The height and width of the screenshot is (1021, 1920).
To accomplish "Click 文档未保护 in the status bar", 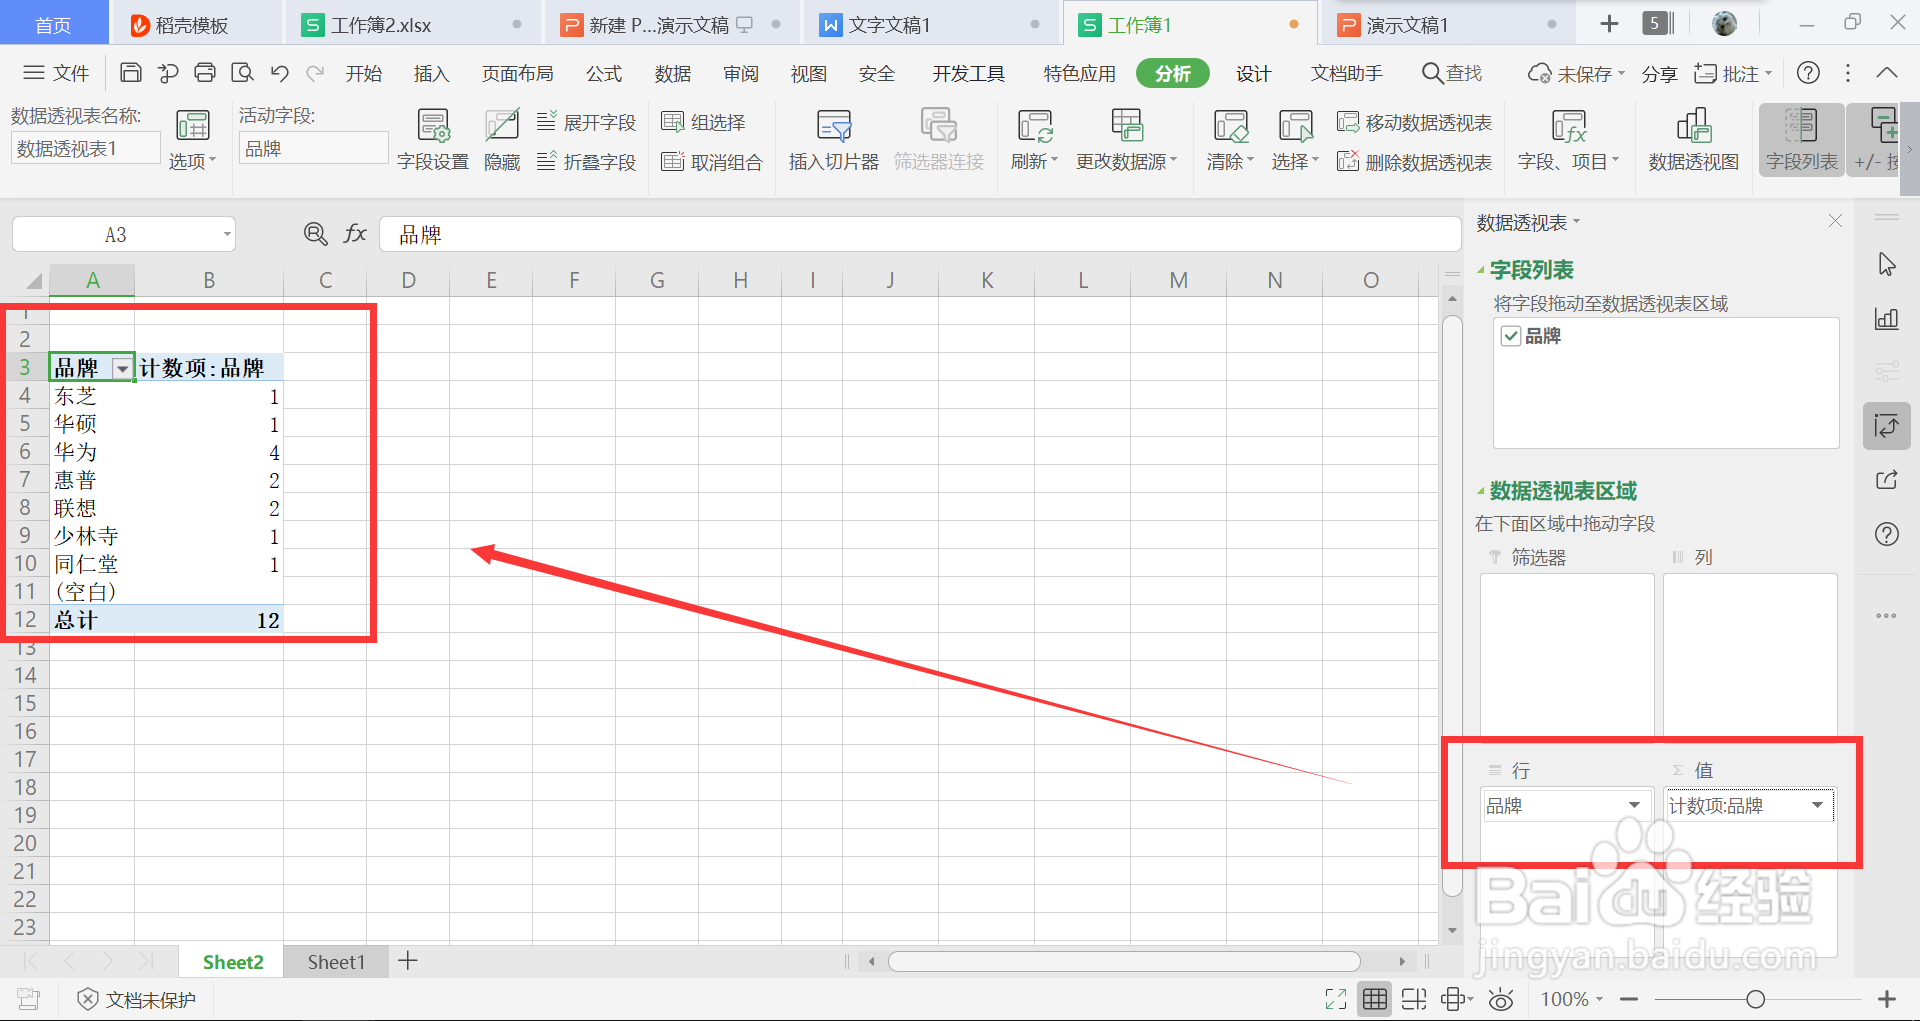I will pos(148,998).
